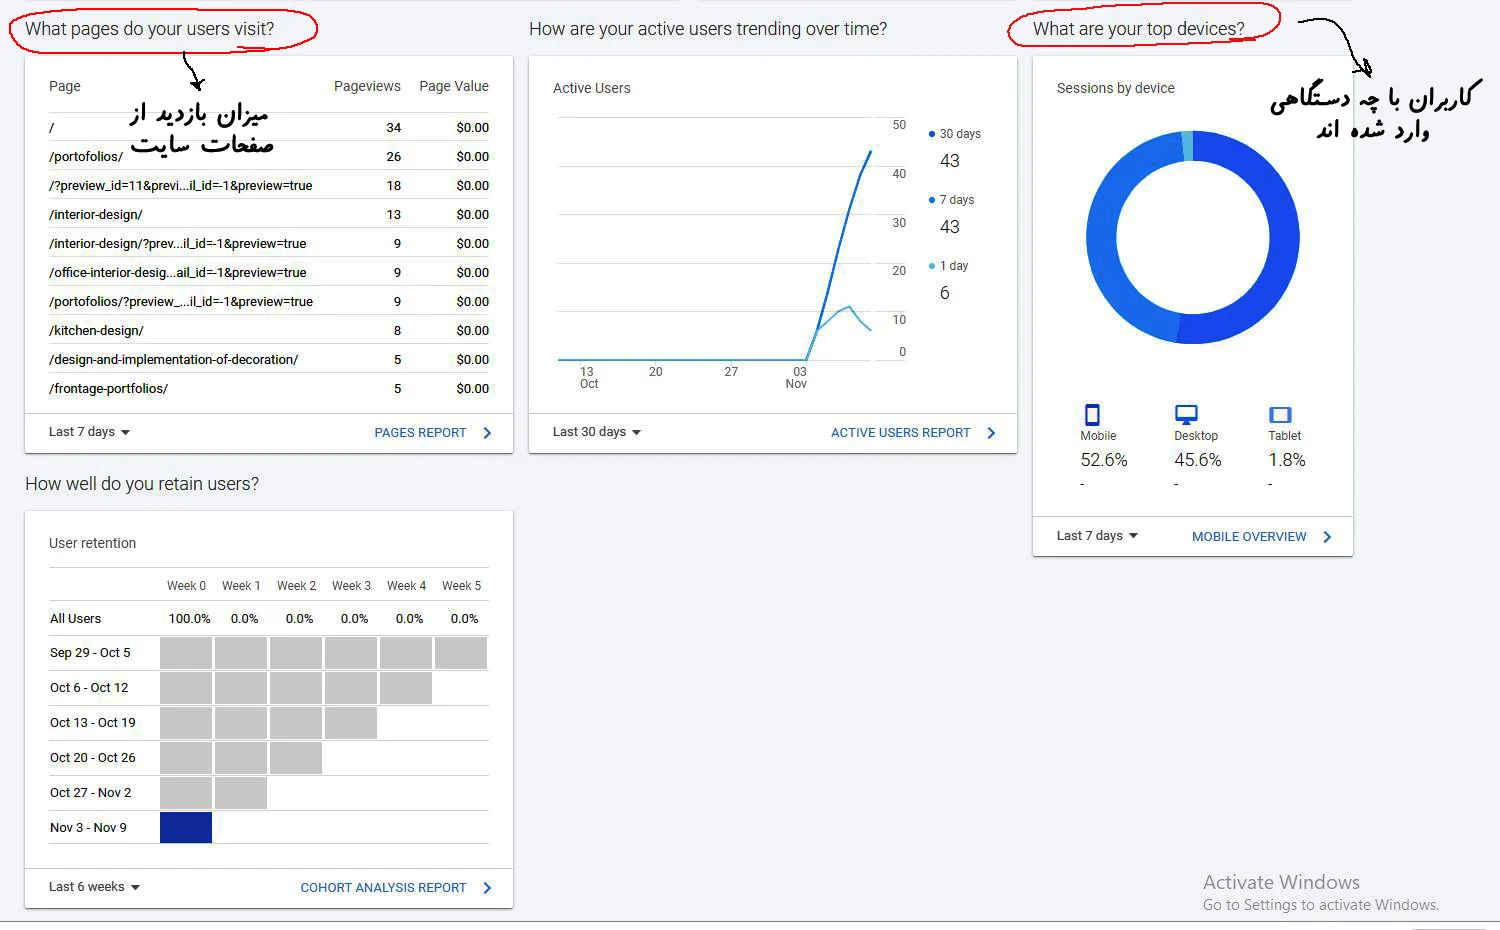Click arrow icon beside Active Users Report
Screen dimensions: 1500x930
point(991,433)
